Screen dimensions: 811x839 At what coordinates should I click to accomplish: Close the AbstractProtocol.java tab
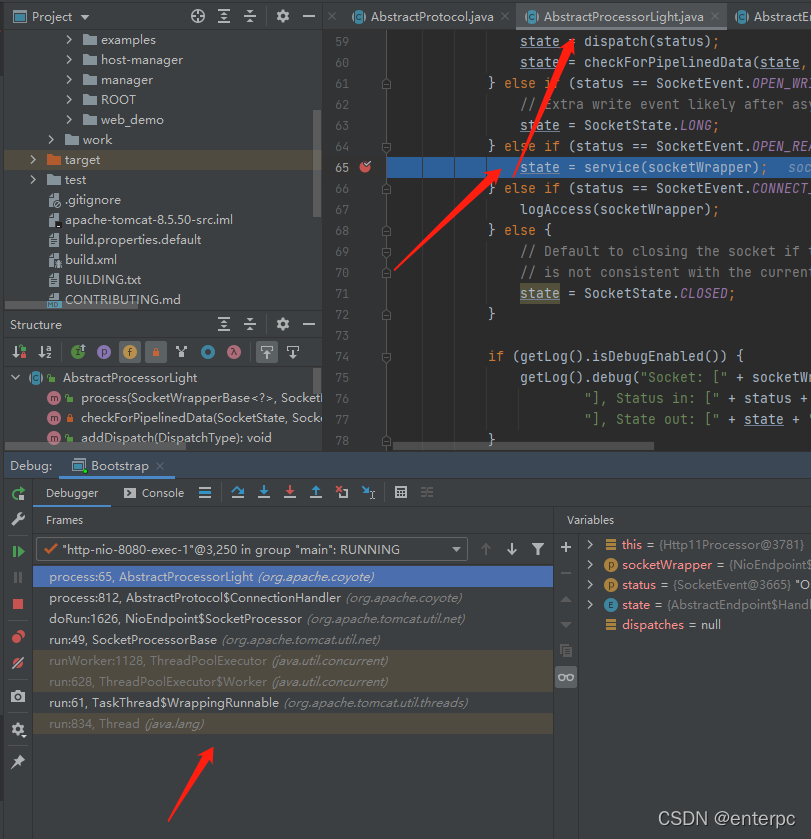tap(504, 17)
